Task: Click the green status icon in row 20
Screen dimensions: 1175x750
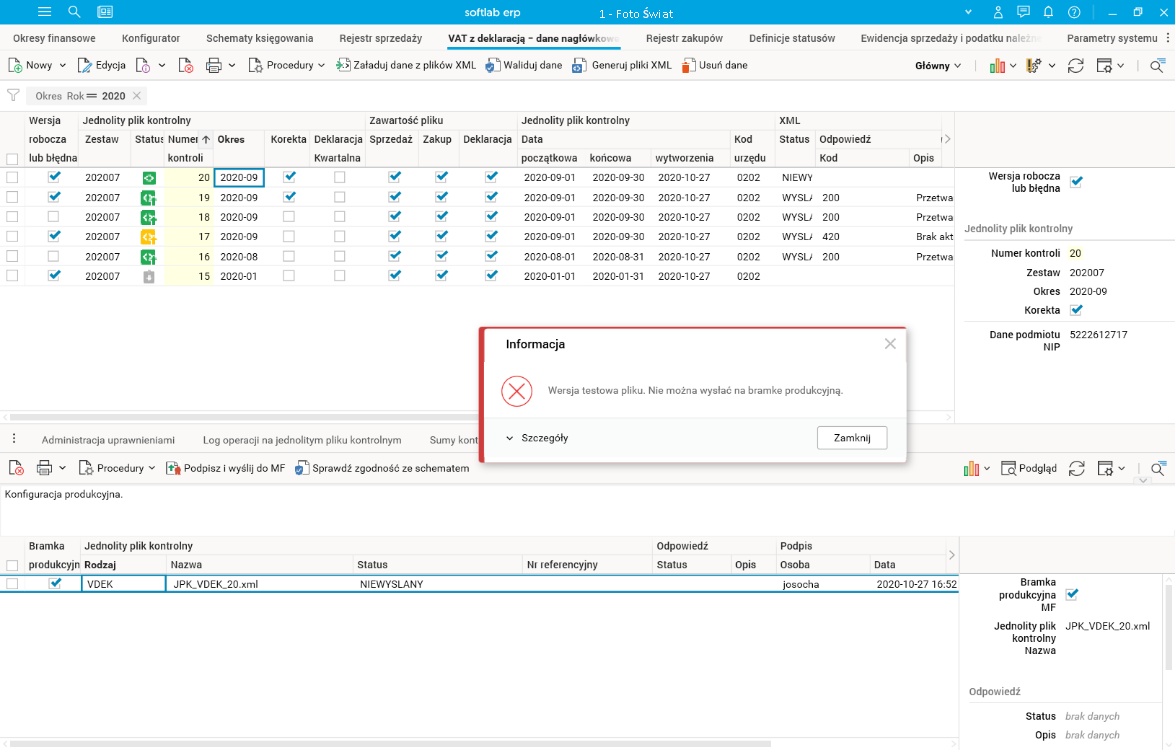Action: 148,178
